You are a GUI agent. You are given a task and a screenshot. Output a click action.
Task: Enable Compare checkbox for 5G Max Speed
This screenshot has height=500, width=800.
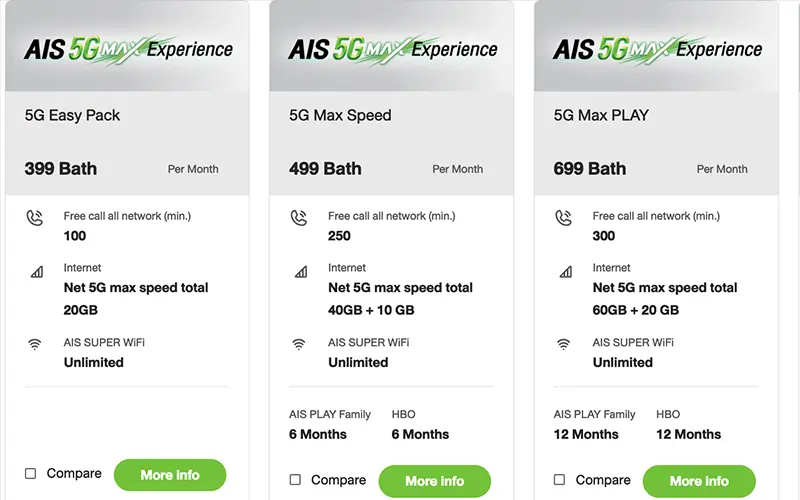click(x=295, y=480)
